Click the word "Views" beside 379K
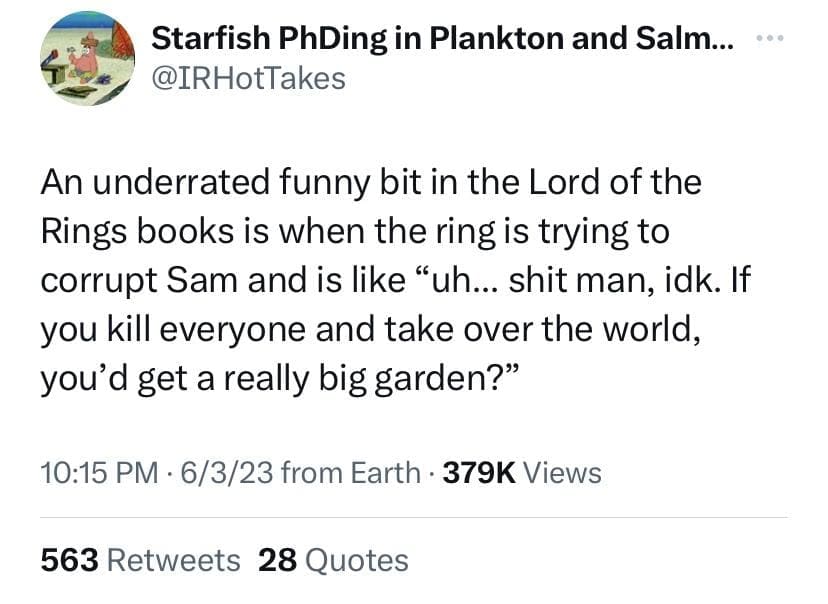 pos(562,472)
